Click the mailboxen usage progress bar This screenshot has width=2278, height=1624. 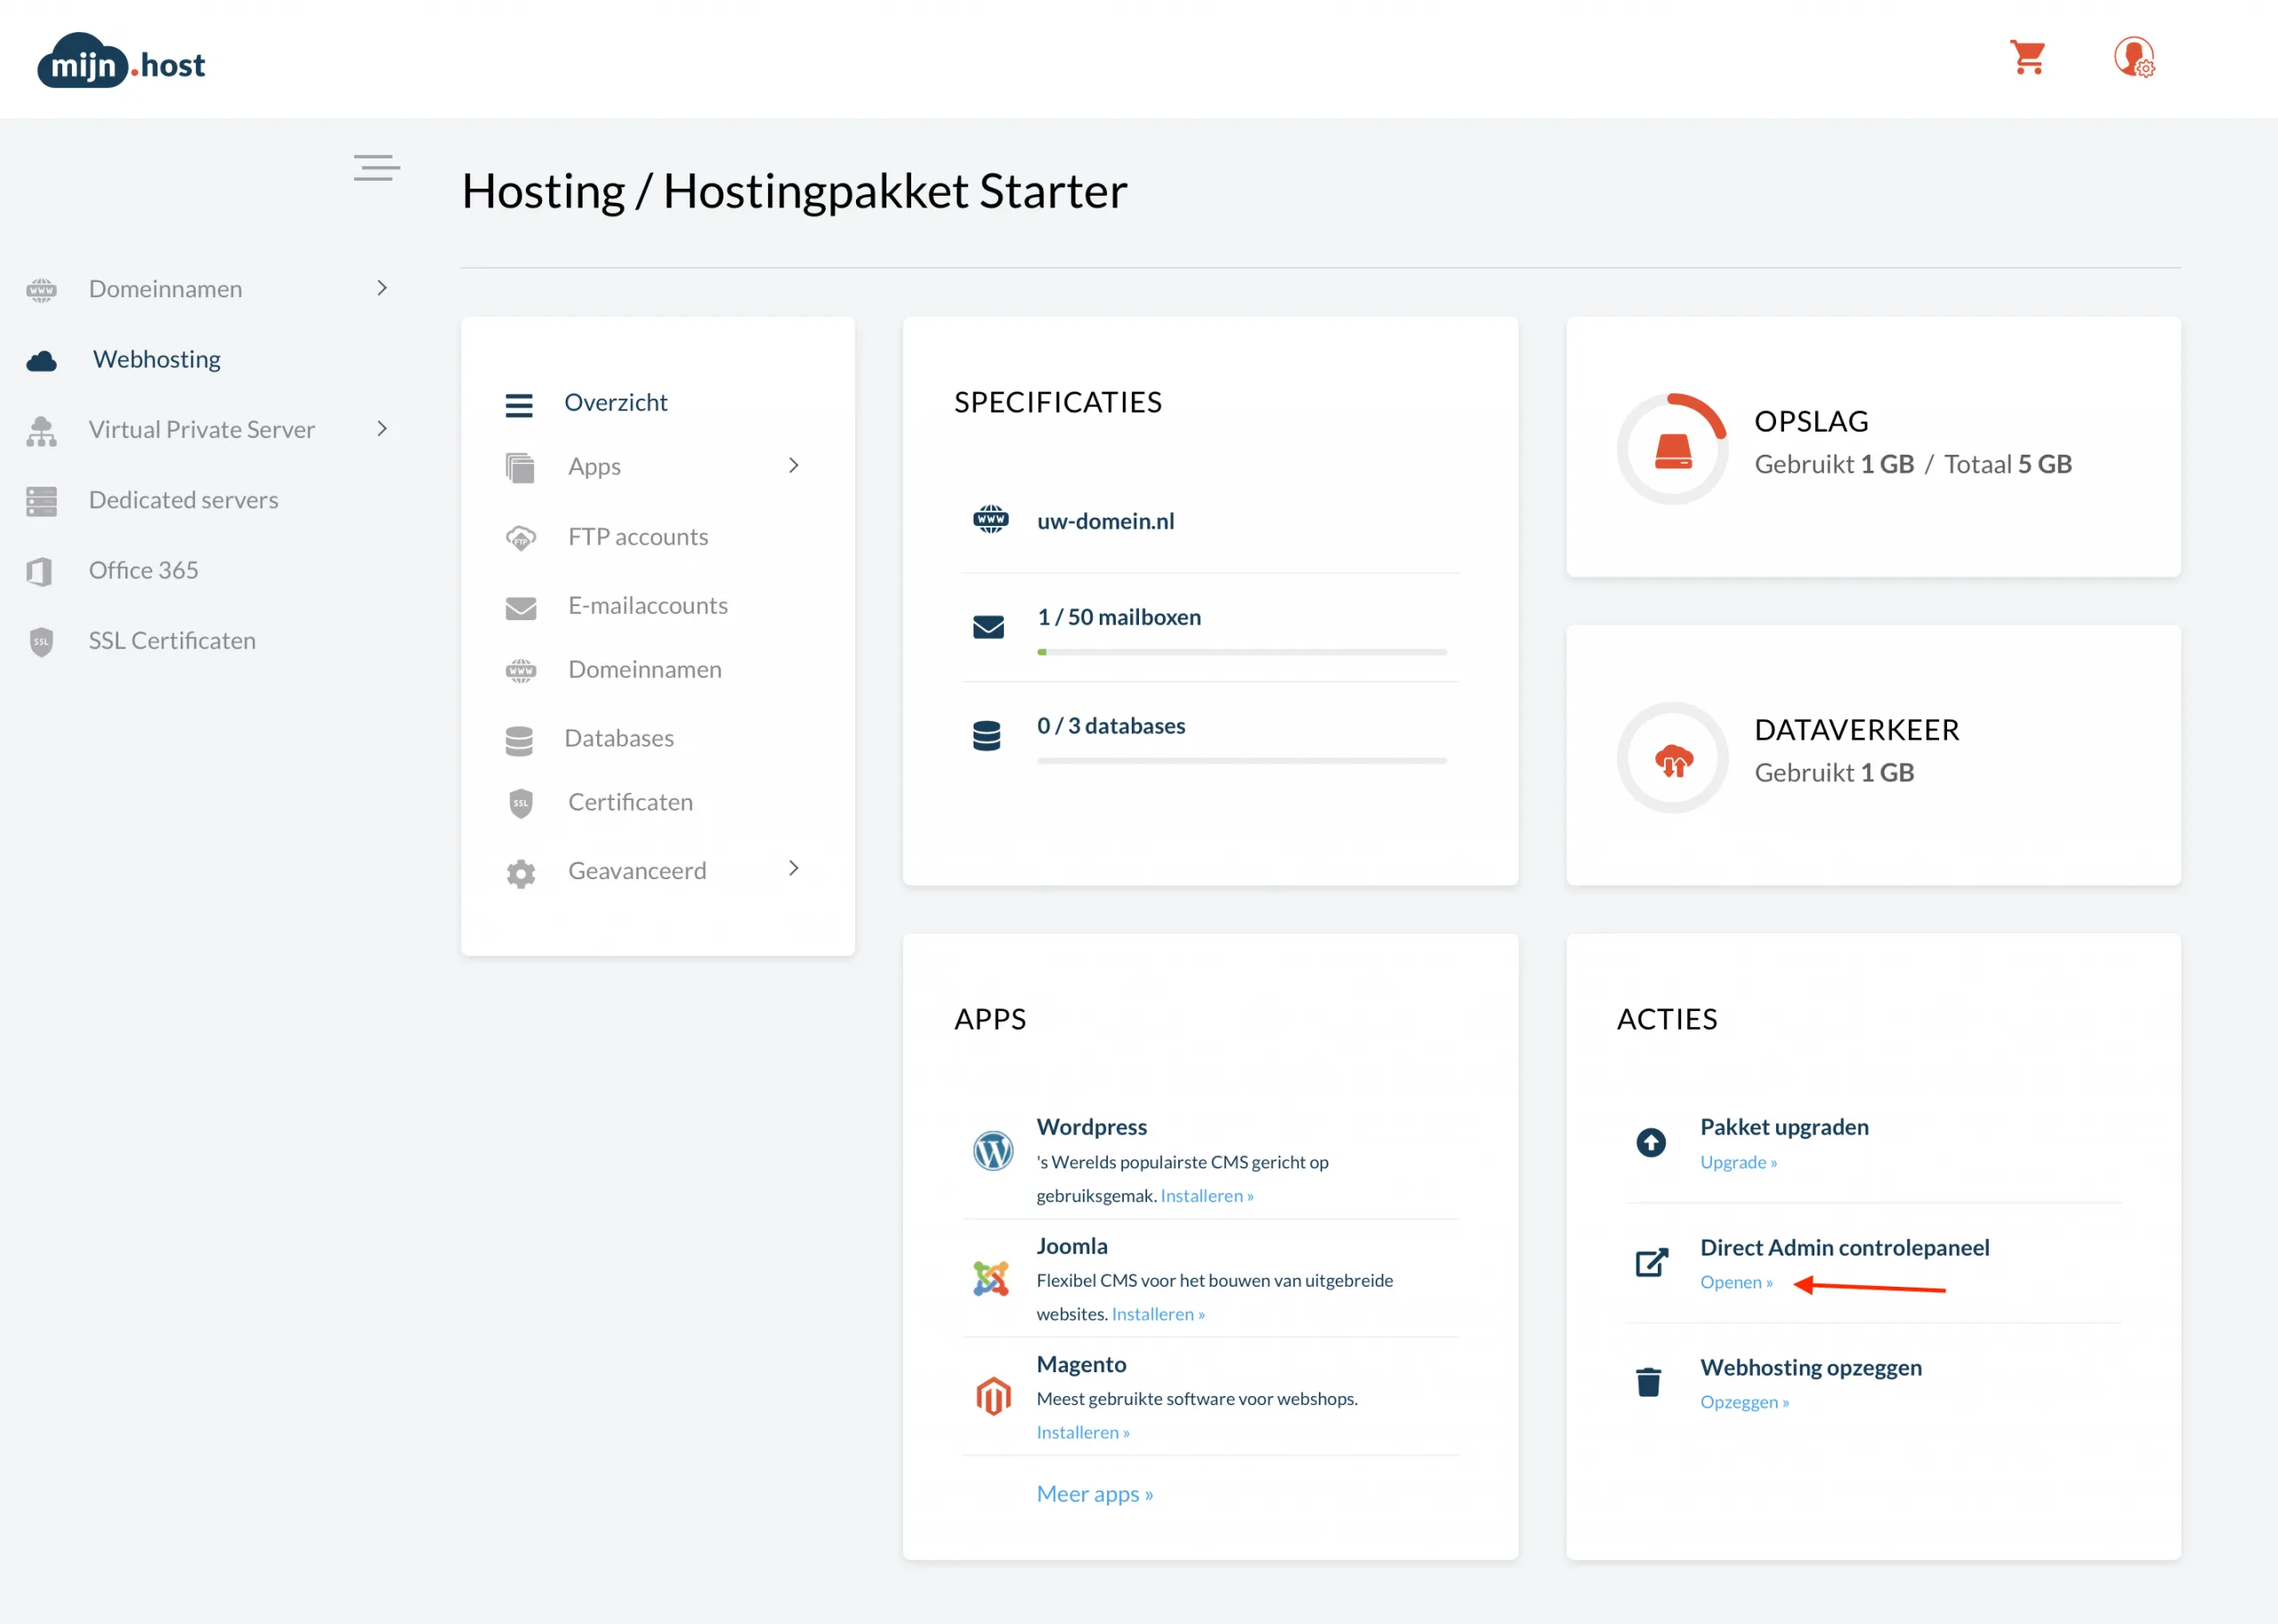[x=1241, y=652]
